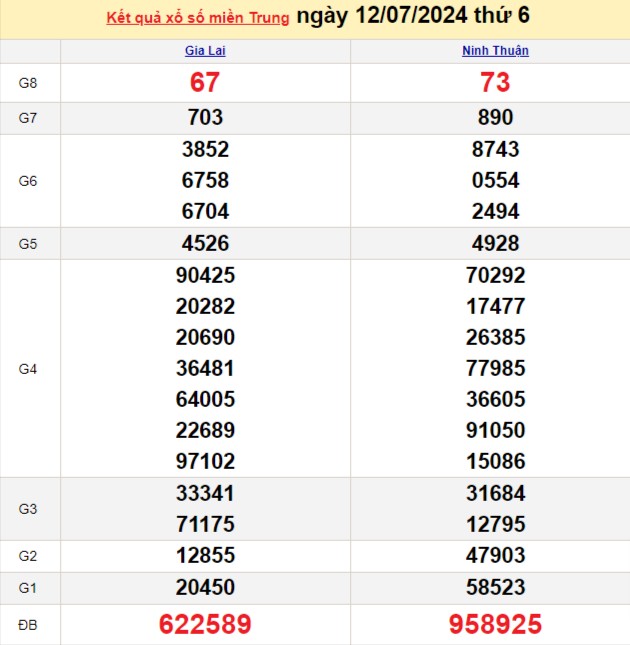Select the G7 result 890
Screen dimensions: 630x645
495,118
